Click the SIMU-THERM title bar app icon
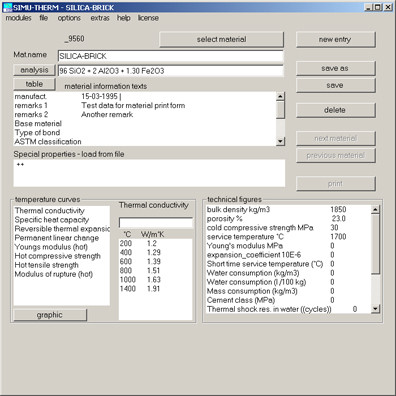Viewport: 396px width, 396px height. [x=7, y=7]
